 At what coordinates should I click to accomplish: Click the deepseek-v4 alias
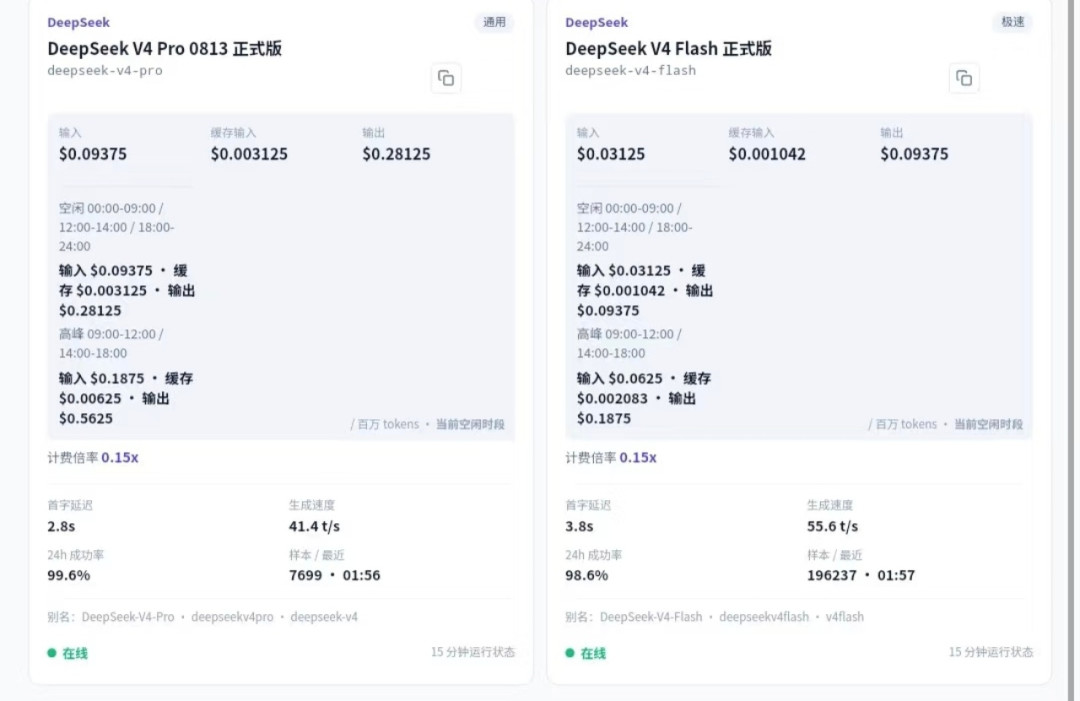tap(324, 617)
